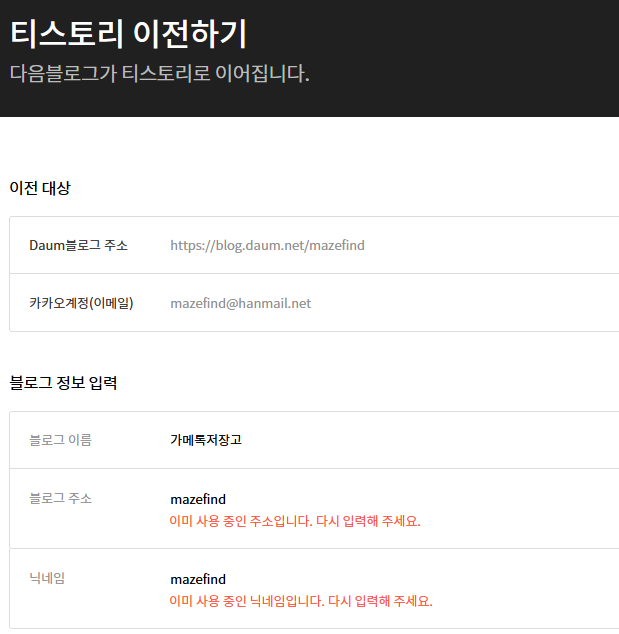Select the email mazefind@hanmail.net

click(x=241, y=303)
